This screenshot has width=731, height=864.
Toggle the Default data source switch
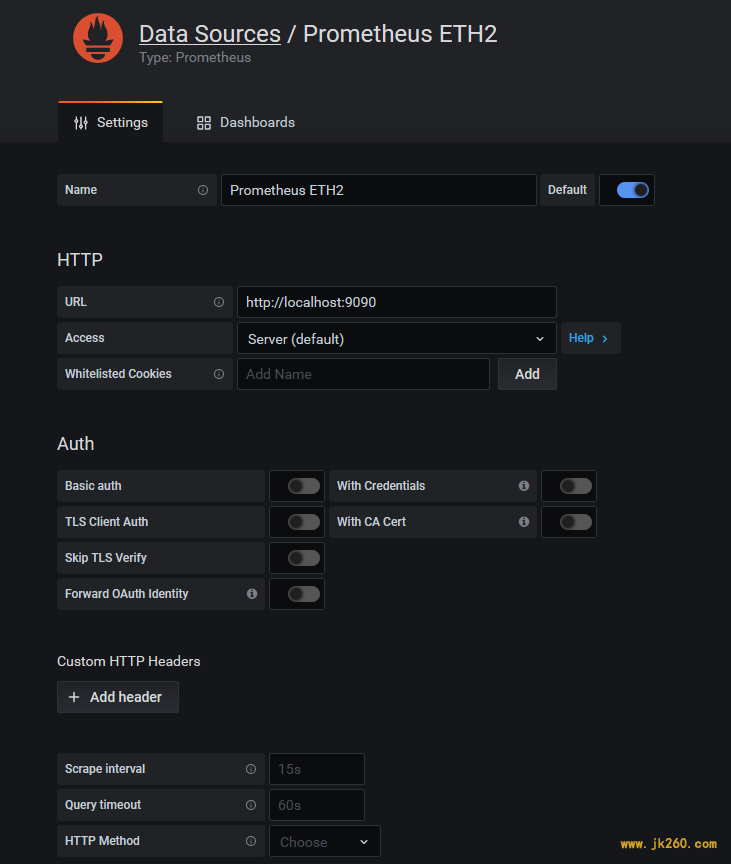coord(632,190)
